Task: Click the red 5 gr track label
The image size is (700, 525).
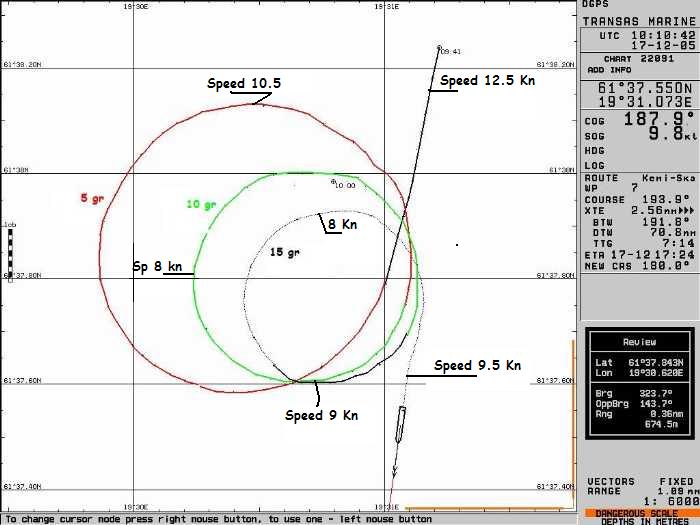Action: (92, 198)
